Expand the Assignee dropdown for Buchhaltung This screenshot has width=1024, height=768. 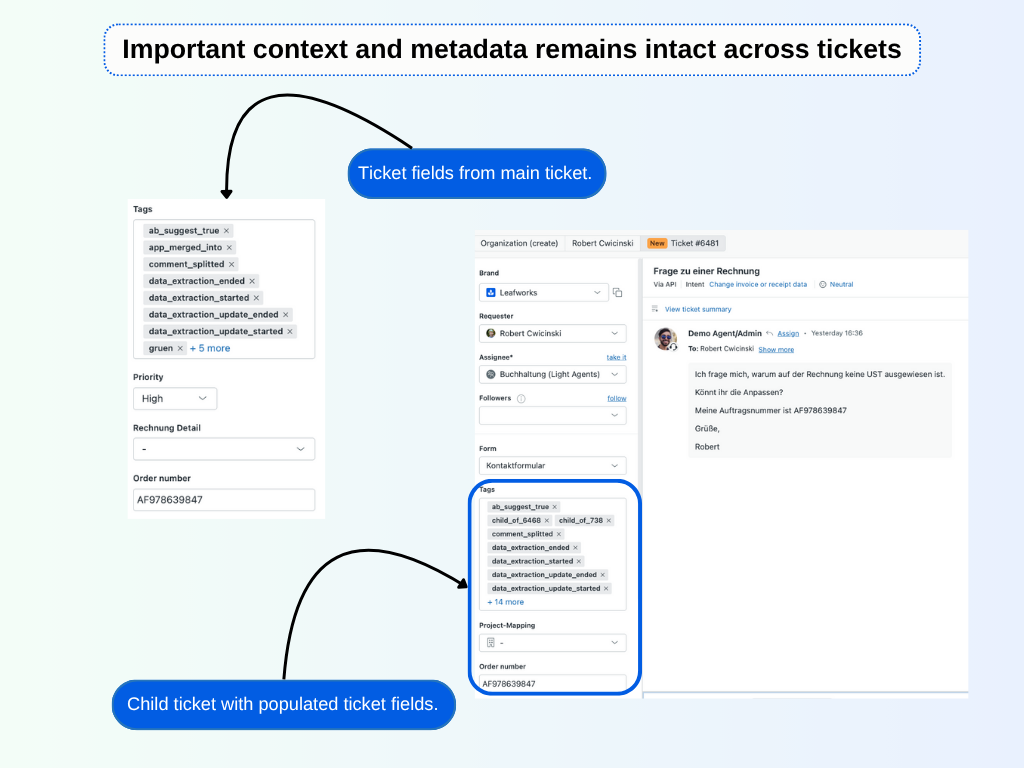click(x=615, y=374)
